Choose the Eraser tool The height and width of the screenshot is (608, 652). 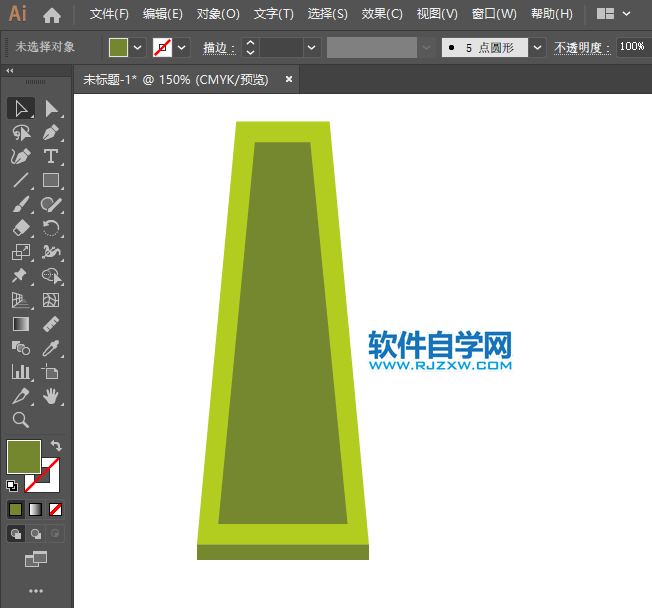coord(21,228)
